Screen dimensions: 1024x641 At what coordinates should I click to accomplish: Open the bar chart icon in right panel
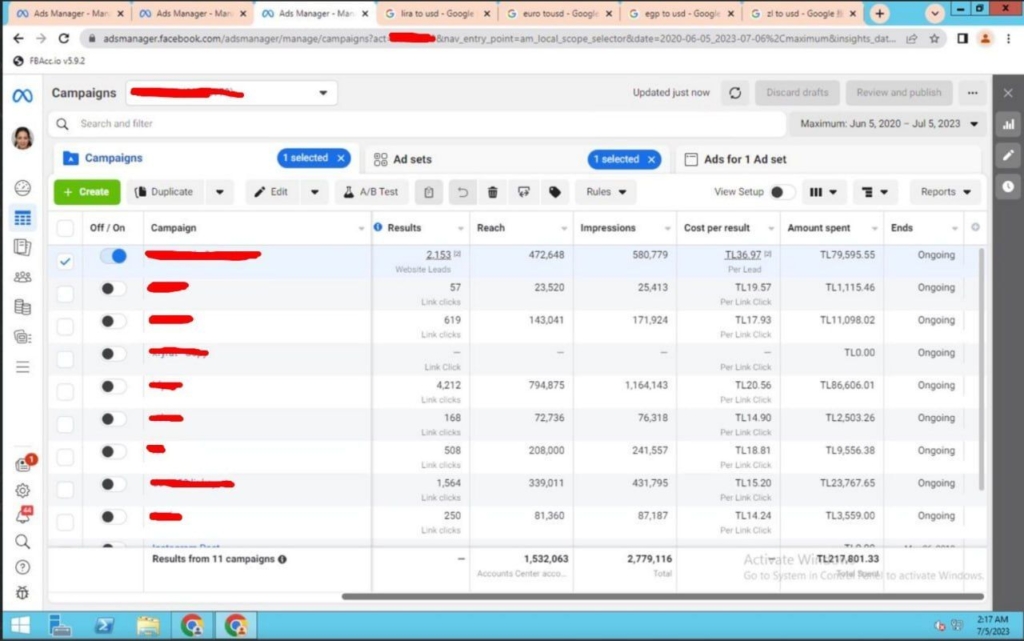click(x=1008, y=126)
